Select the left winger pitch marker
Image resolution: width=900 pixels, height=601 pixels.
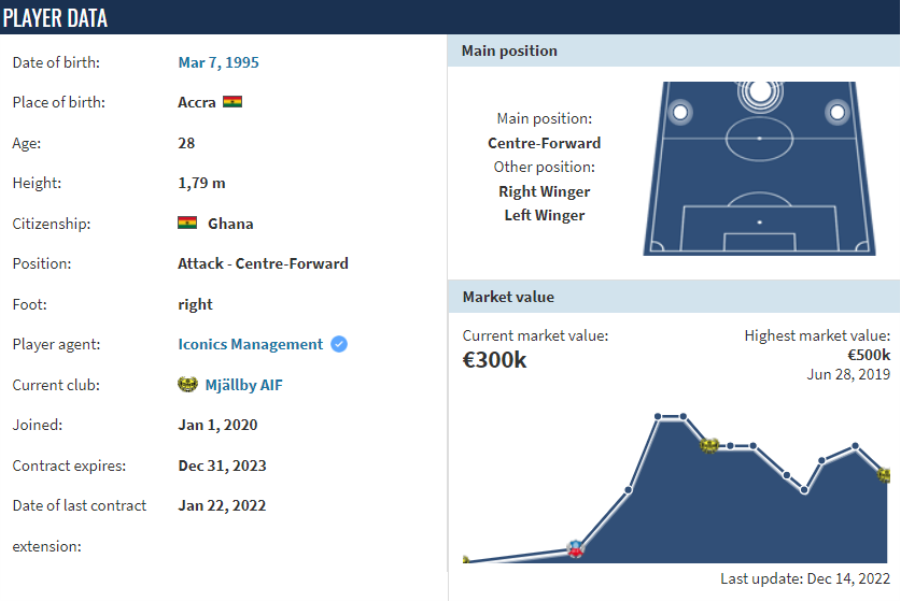click(680, 112)
